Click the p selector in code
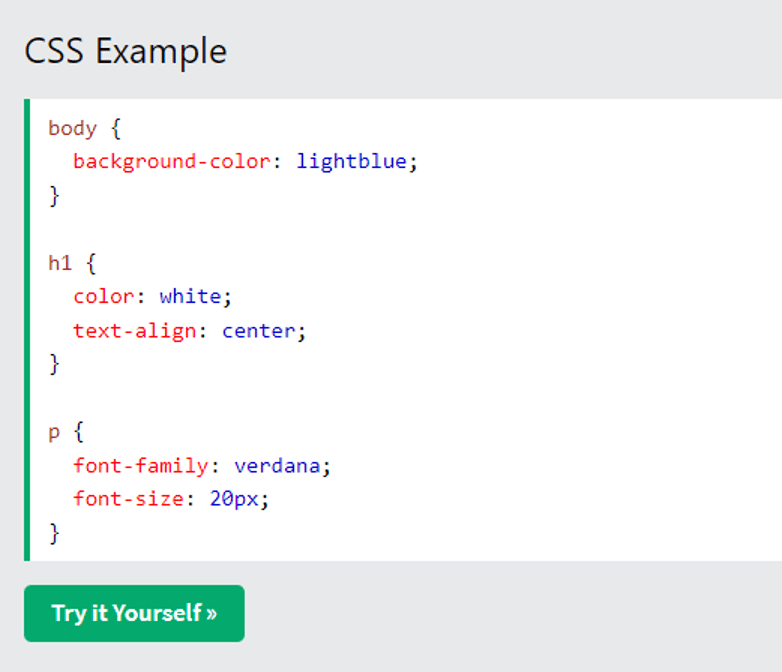The width and height of the screenshot is (782, 672). click(54, 433)
